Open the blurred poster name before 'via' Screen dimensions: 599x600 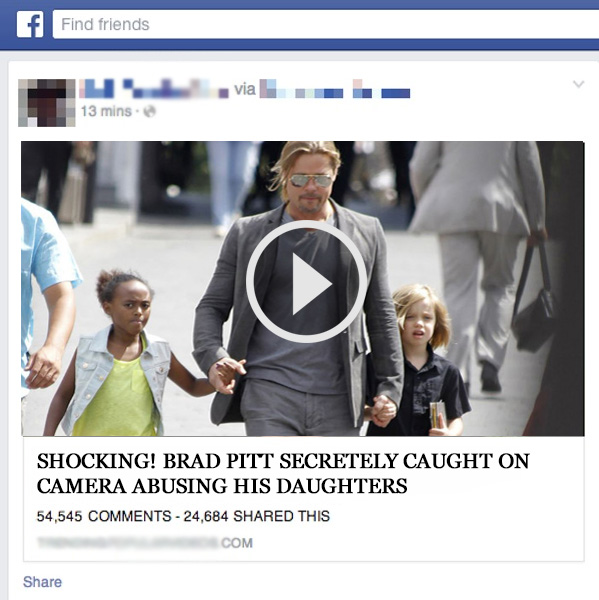pos(154,88)
